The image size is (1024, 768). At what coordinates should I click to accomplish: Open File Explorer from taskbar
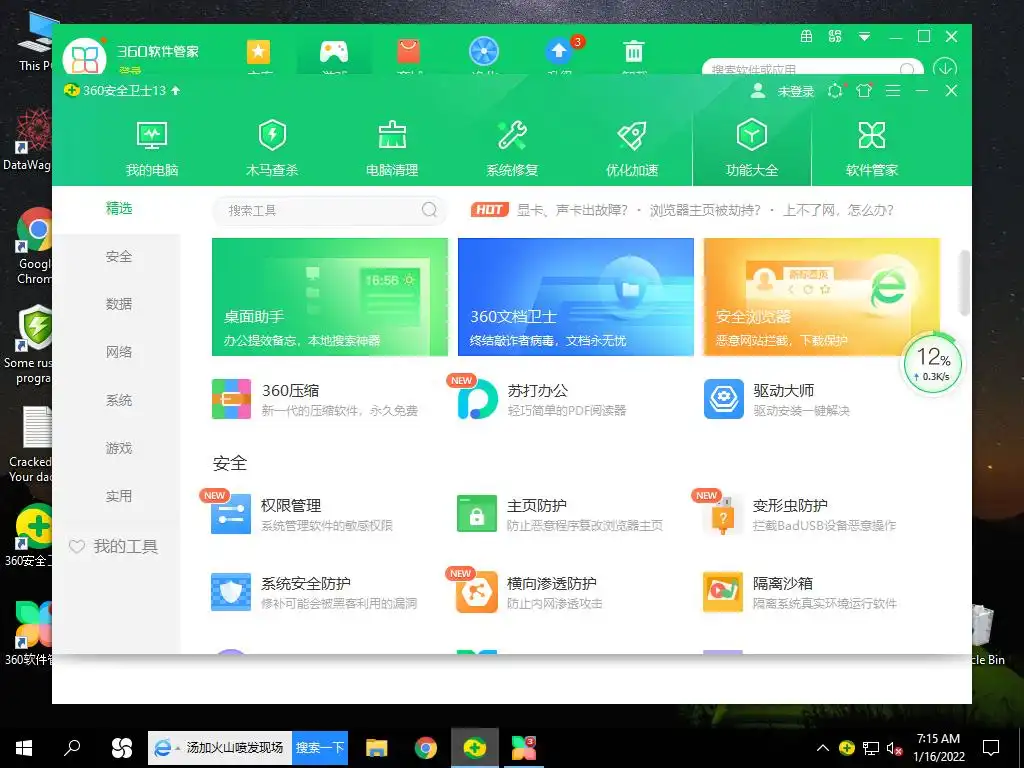coord(376,748)
